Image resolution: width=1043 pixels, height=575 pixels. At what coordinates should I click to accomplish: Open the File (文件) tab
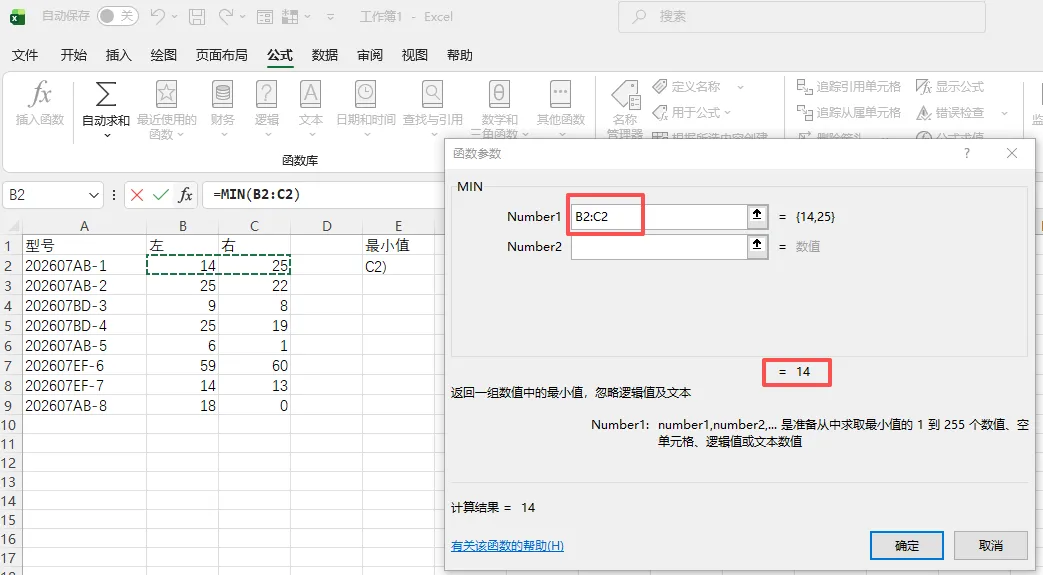25,55
